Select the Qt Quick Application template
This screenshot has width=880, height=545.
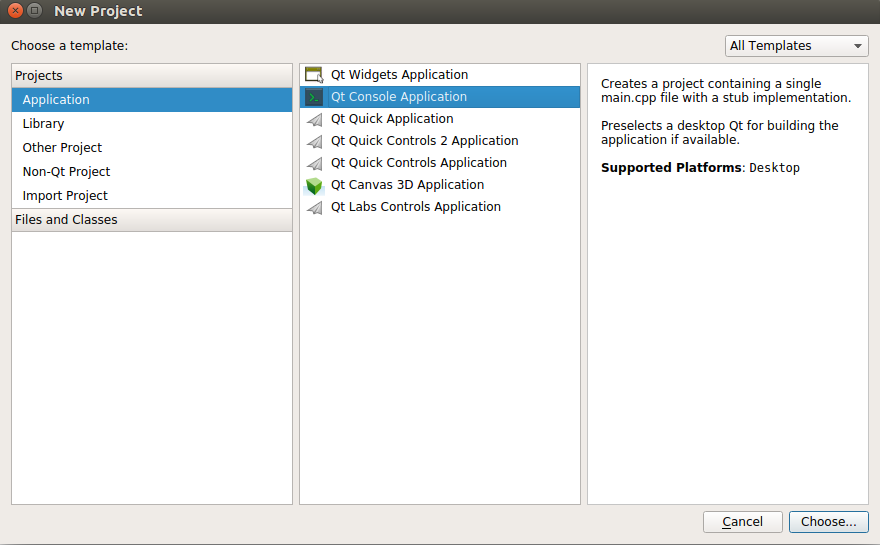(x=440, y=119)
